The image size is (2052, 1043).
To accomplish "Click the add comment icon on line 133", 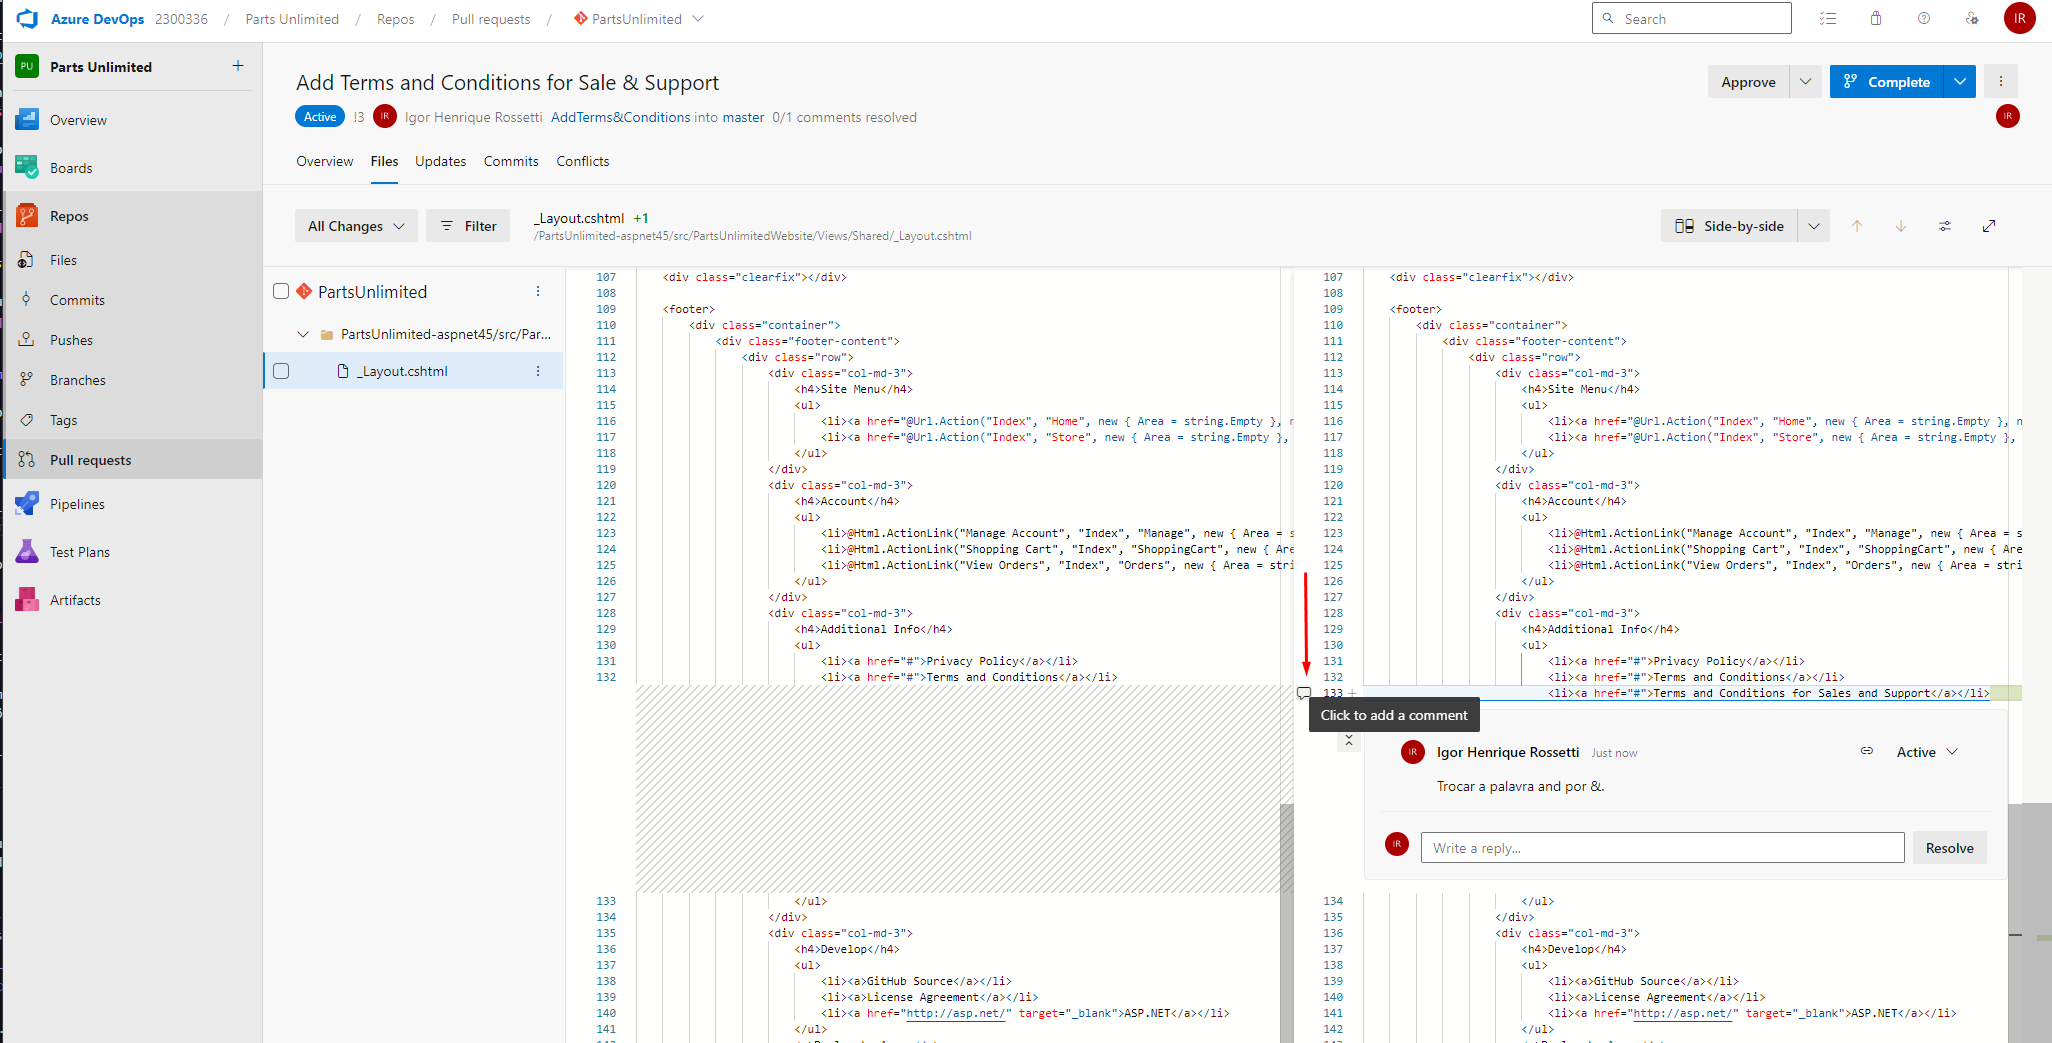I will click(1304, 693).
